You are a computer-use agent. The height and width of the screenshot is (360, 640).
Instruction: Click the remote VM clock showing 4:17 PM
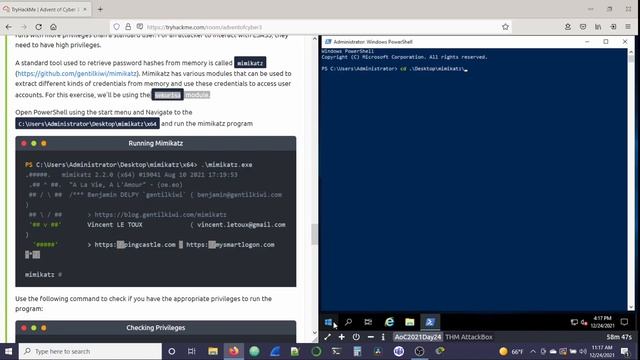coord(602,322)
